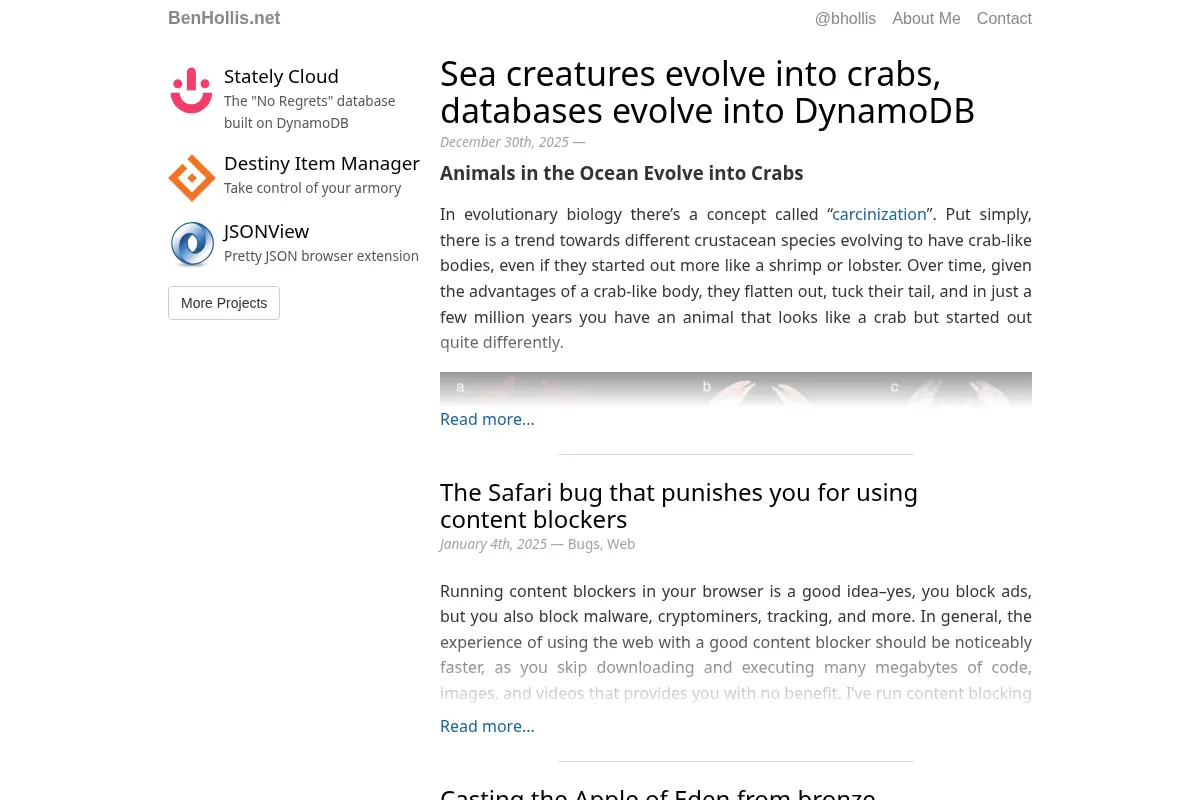Open the Casting the Apple of Eden post
The width and height of the screenshot is (1200, 800).
658,794
